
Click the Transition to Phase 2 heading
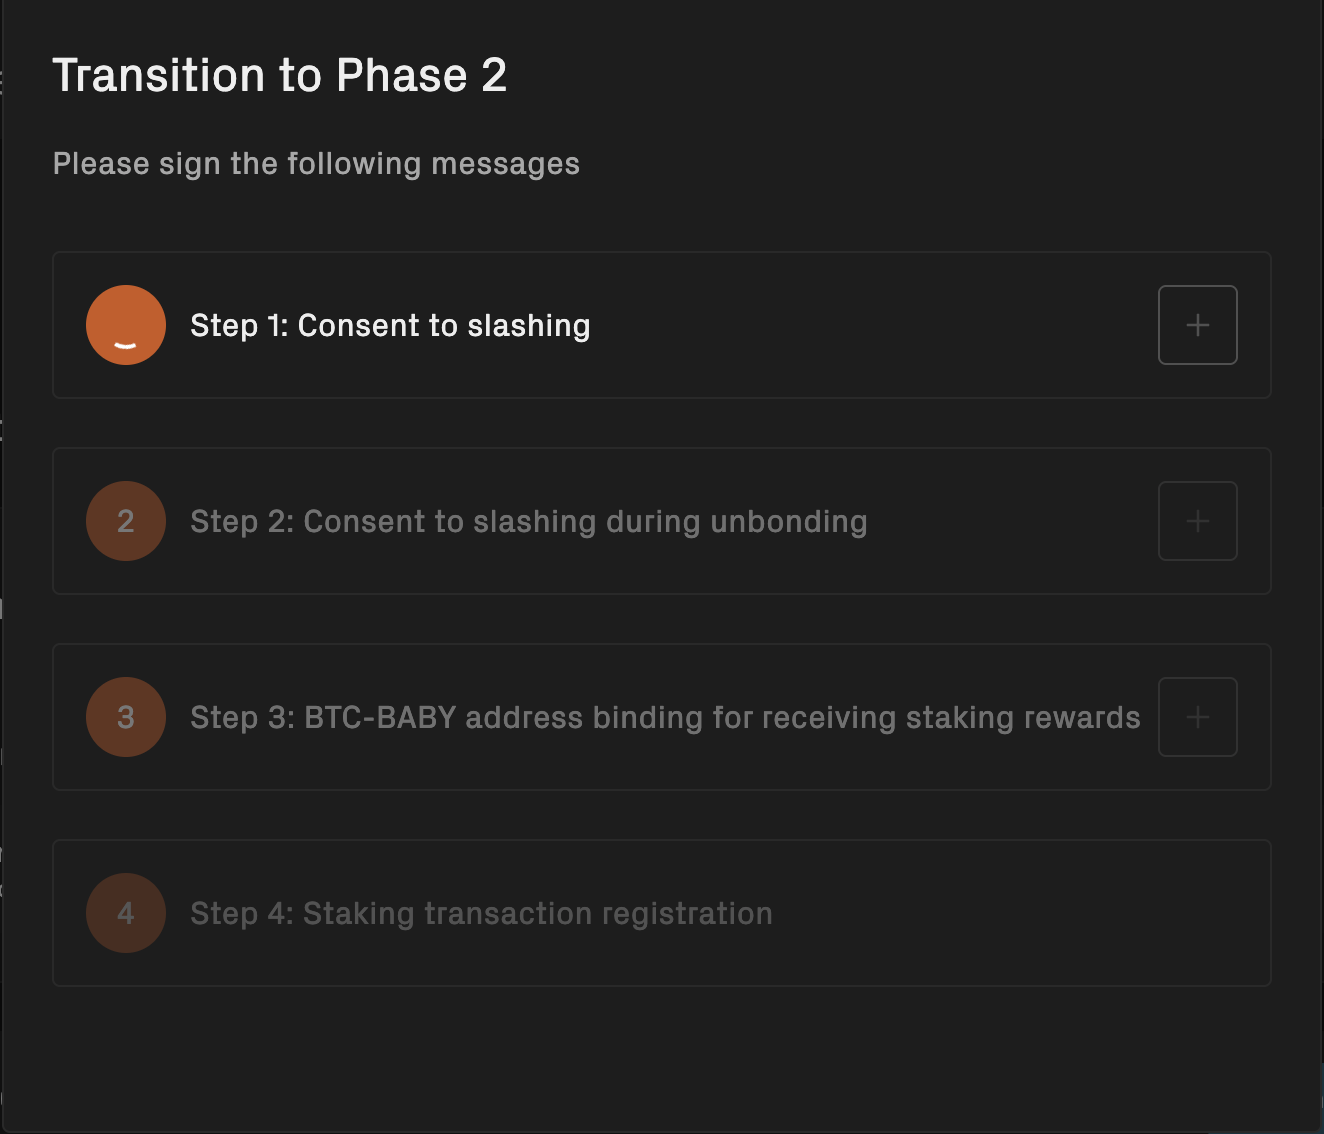tap(282, 75)
